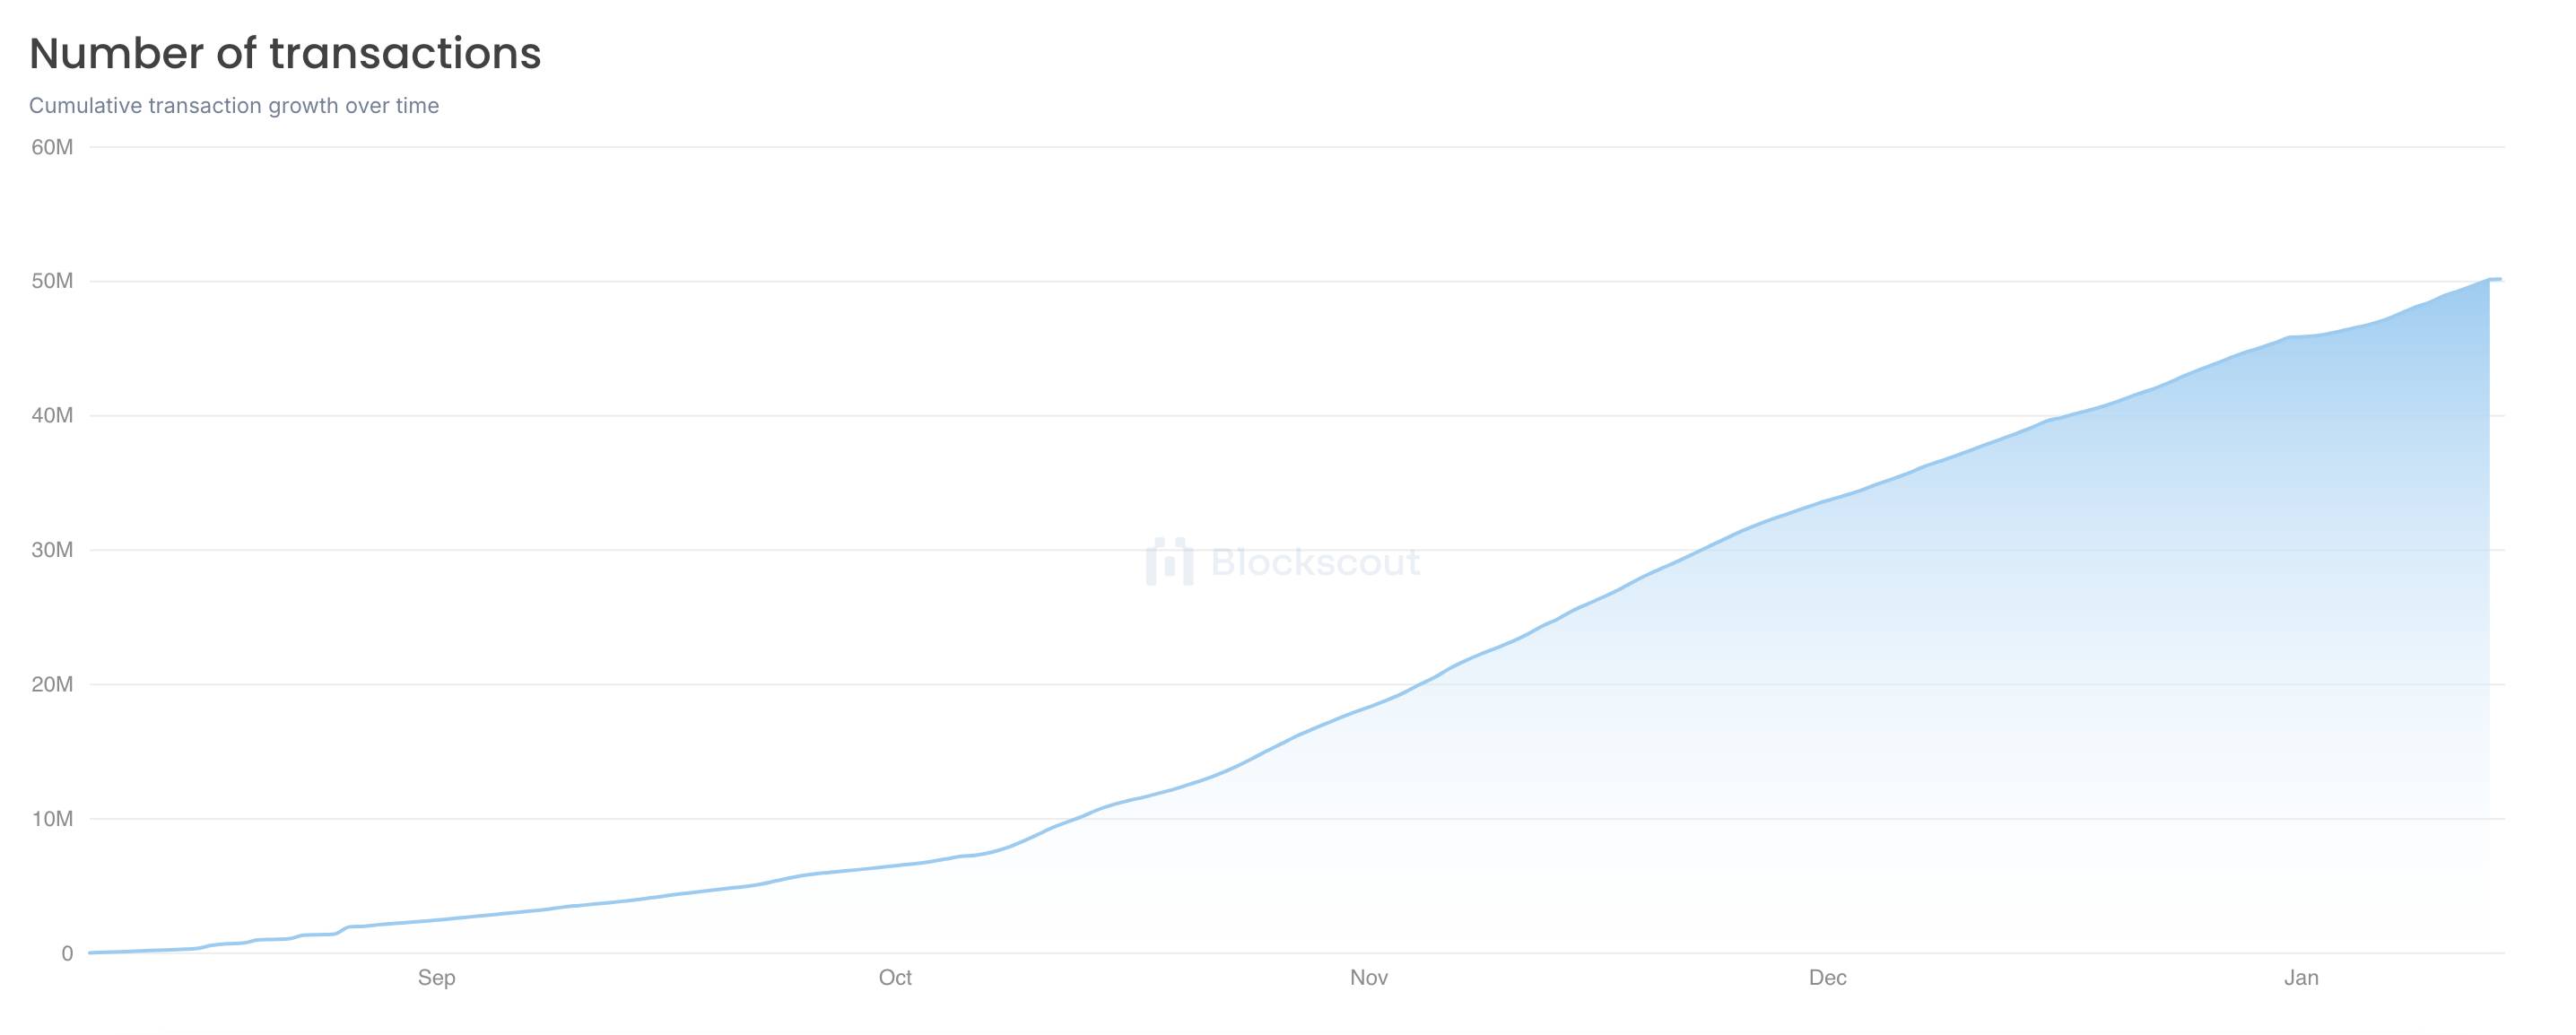Select the Nov label on the time axis

(1369, 978)
